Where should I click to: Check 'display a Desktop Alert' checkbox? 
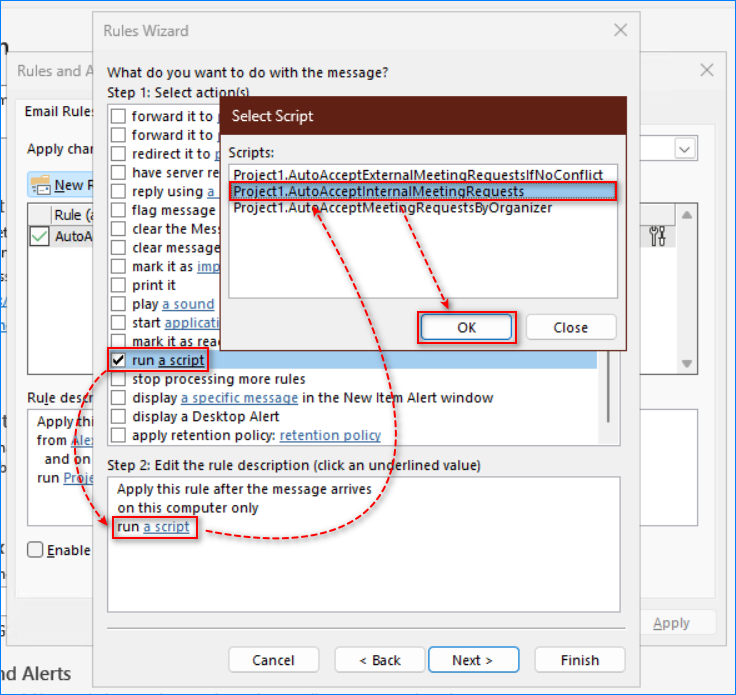118,416
